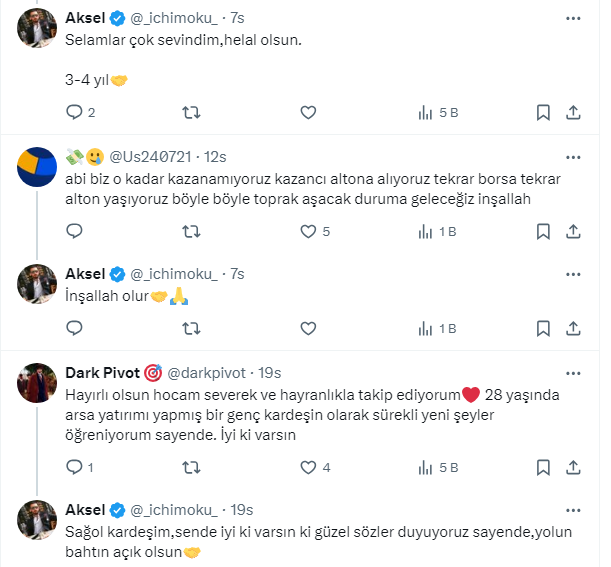Screen dimensions: 611x567
Task: Open more options on Aksel's "İnşallah olur" tweet
Action: [573, 273]
